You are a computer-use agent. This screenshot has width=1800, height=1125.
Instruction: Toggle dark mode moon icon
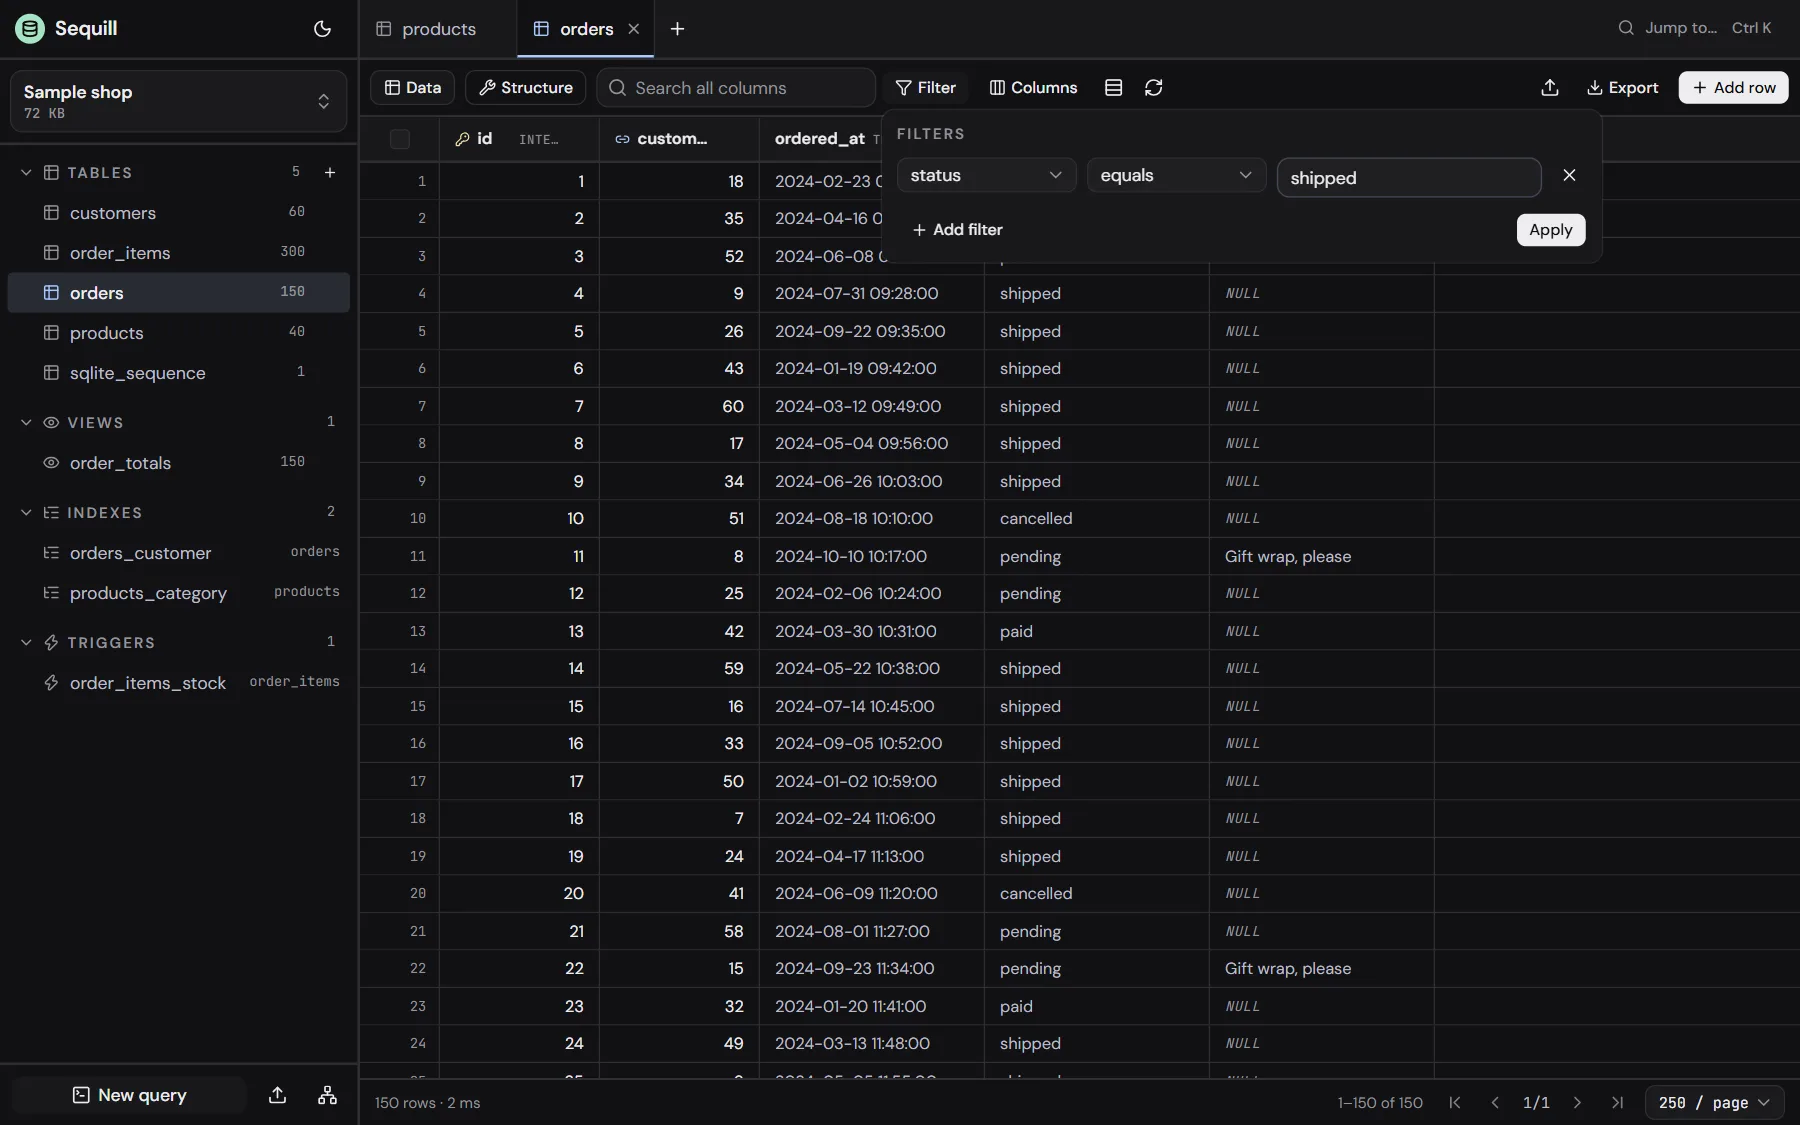(x=322, y=29)
